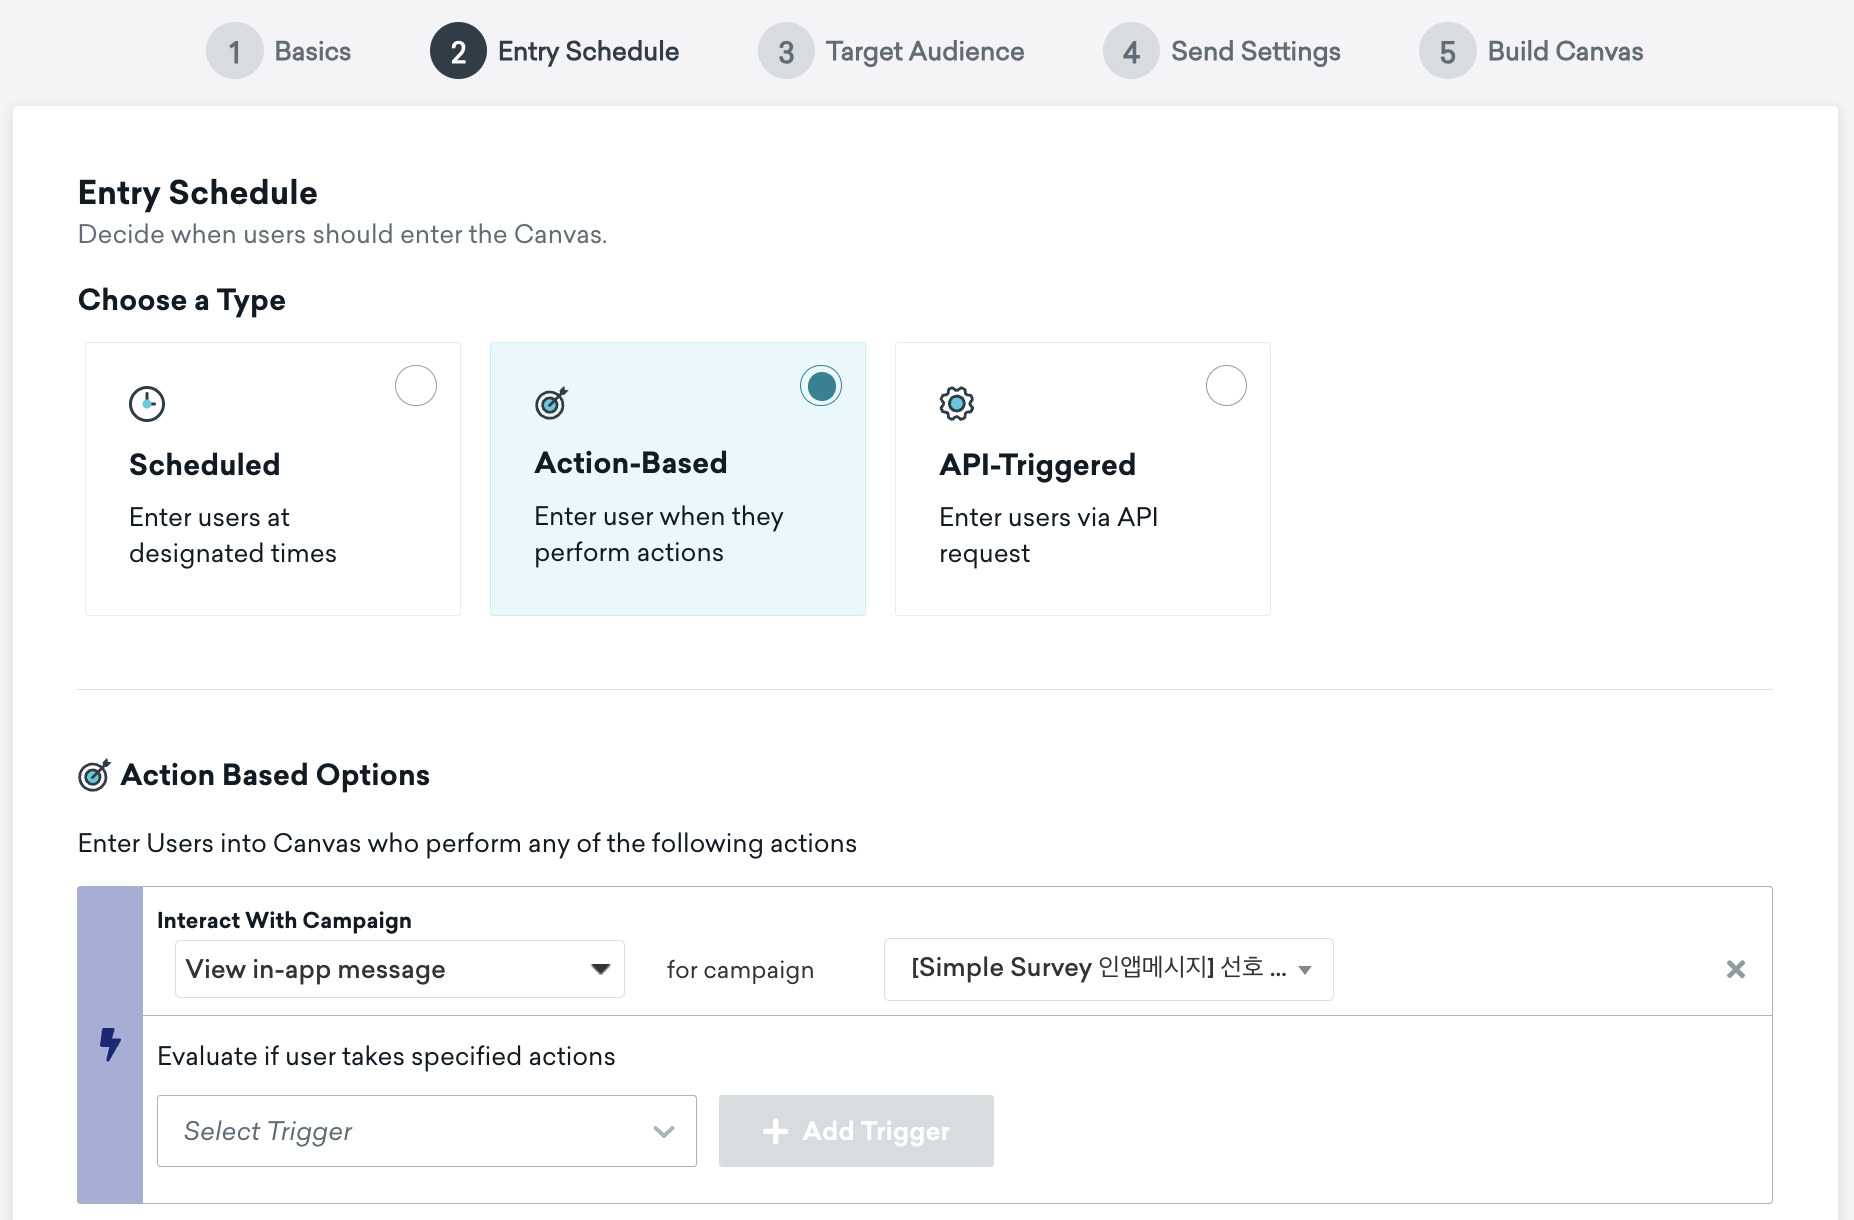Go to the Send Settings step
Screen dimensions: 1854x1220
[1255, 51]
